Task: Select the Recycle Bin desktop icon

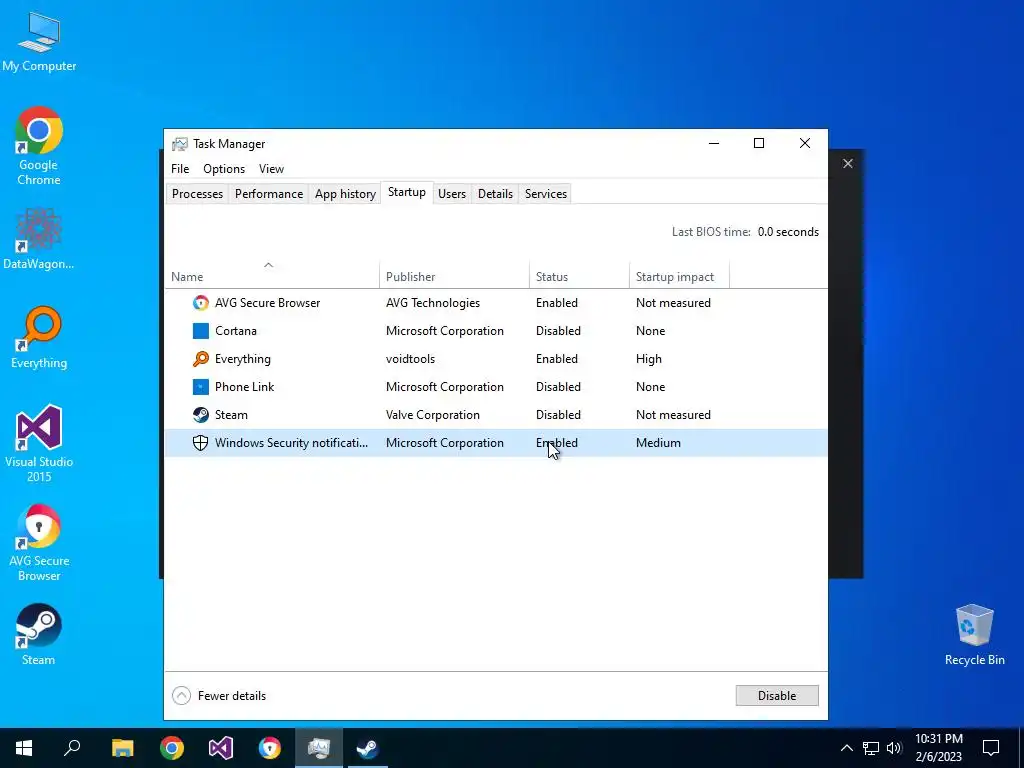Action: (974, 635)
